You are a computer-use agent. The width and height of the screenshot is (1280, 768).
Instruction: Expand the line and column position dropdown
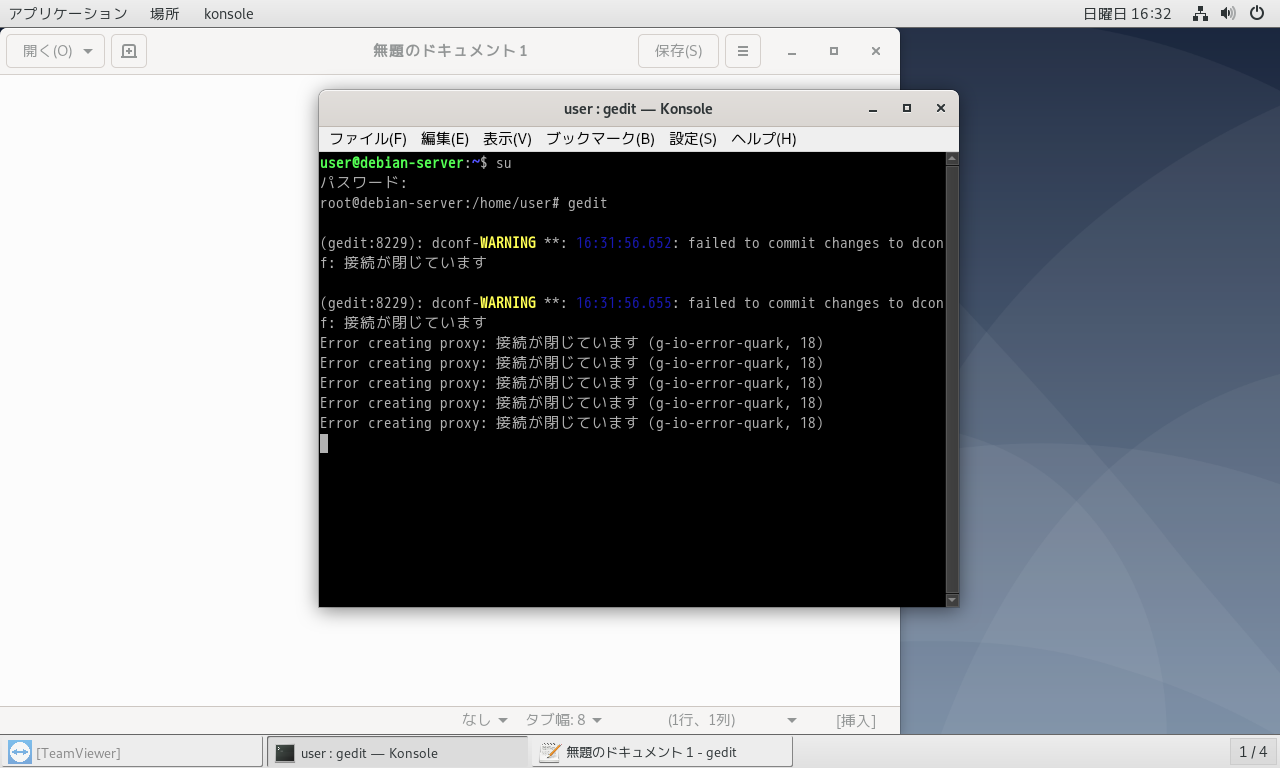(792, 720)
